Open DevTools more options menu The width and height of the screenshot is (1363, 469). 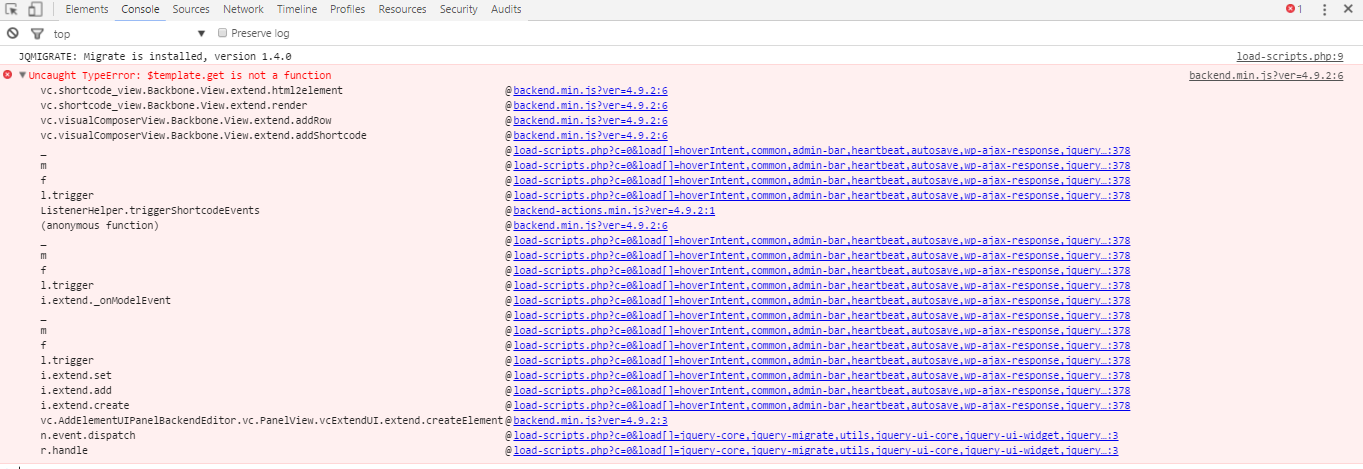(1324, 9)
